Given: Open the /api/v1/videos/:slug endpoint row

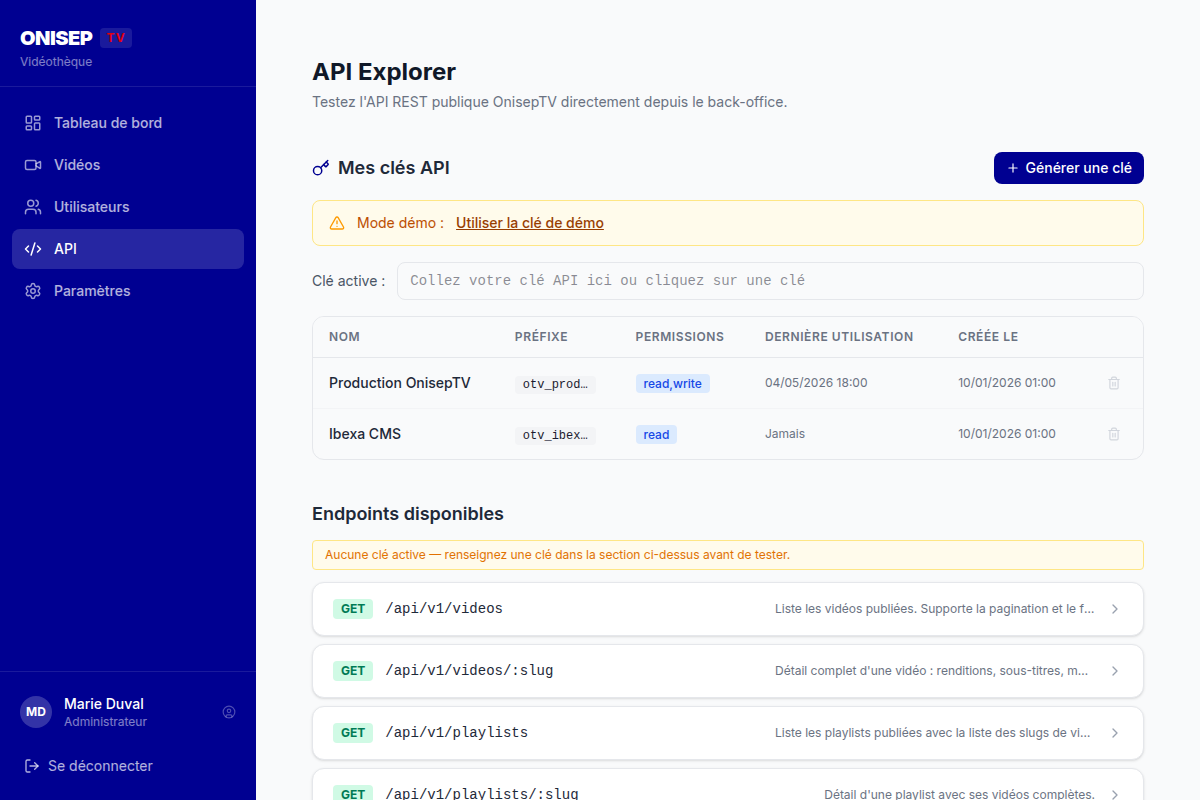Looking at the screenshot, I should [x=728, y=671].
